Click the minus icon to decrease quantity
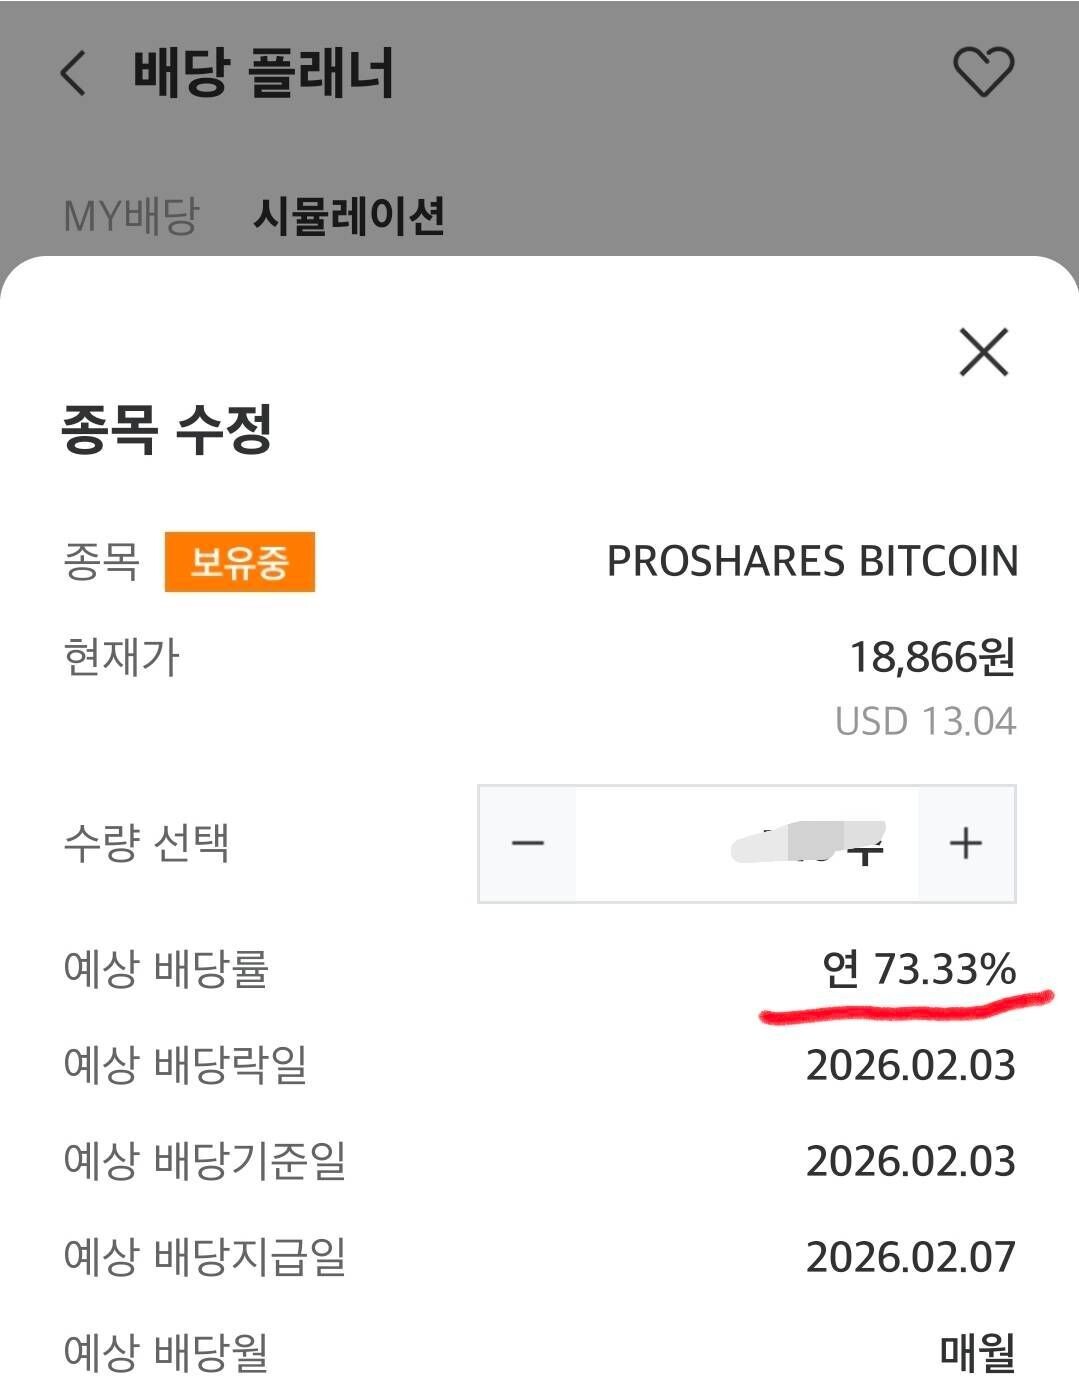This screenshot has width=1079, height=1390. pos(527,845)
